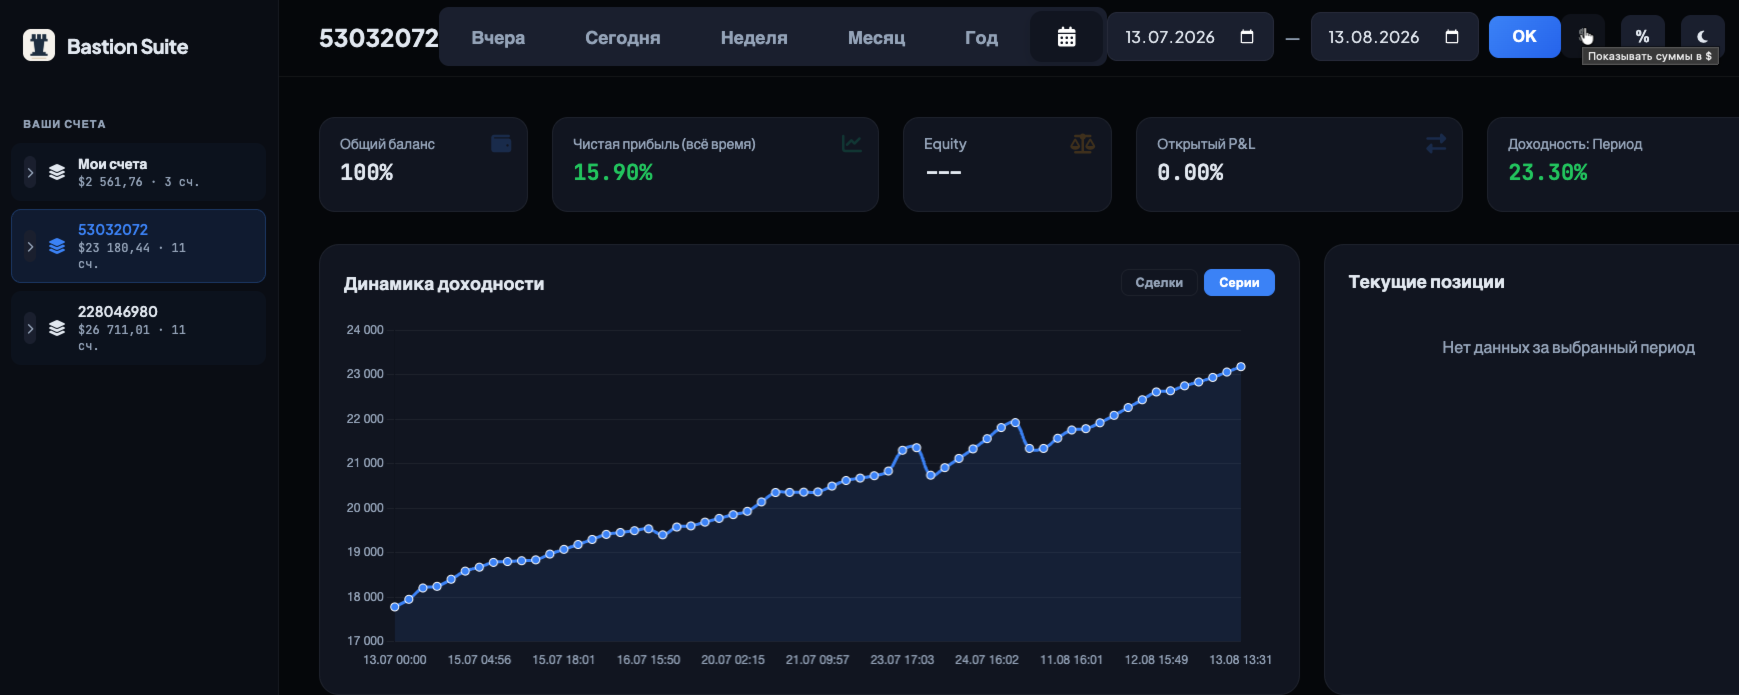Viewport: 1739px width, 695px height.
Task: Click the start date field 13.07.2026
Action: [x=1190, y=37]
